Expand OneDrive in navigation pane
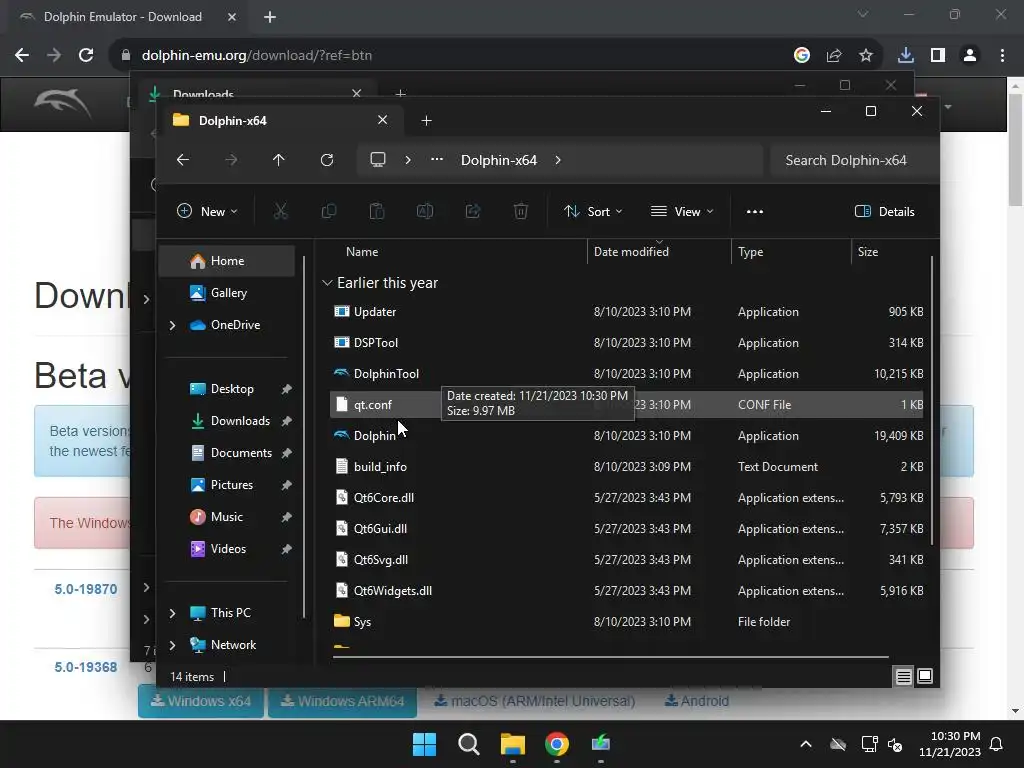The image size is (1024, 768). (172, 325)
